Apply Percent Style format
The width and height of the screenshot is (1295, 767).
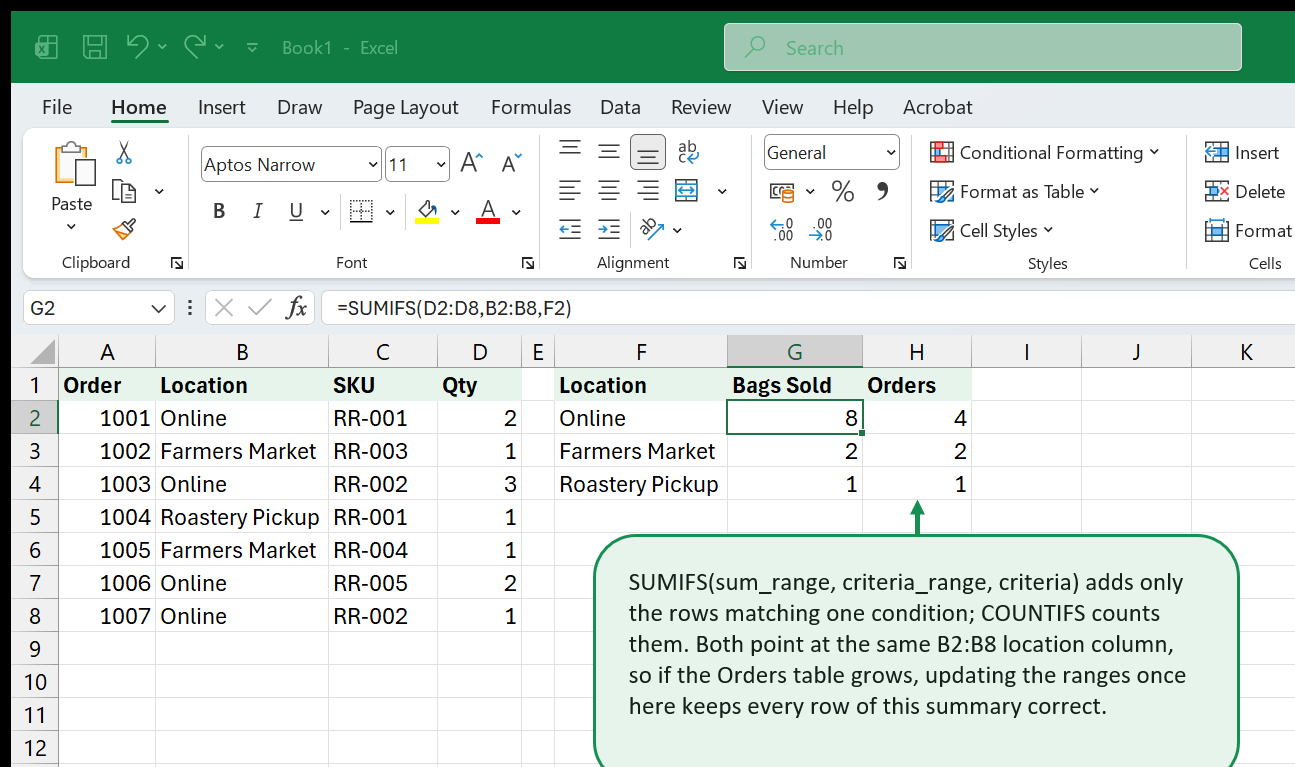843,191
